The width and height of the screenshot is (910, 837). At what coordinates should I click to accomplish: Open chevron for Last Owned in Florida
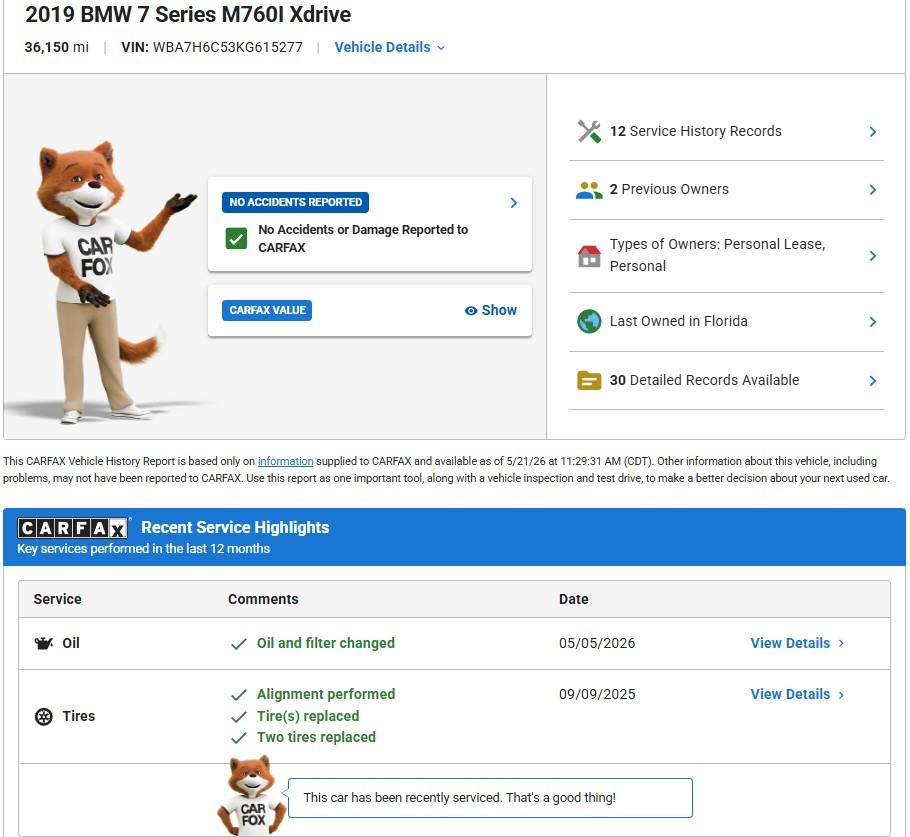tap(872, 322)
